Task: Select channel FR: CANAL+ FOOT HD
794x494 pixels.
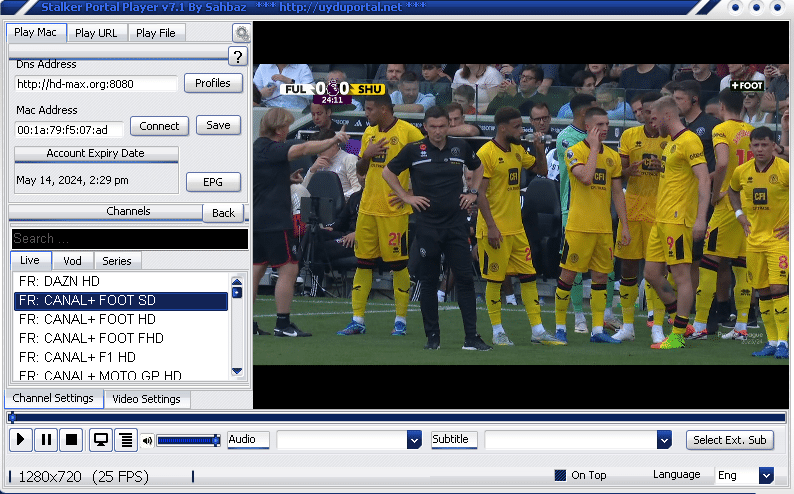Action: coord(121,319)
